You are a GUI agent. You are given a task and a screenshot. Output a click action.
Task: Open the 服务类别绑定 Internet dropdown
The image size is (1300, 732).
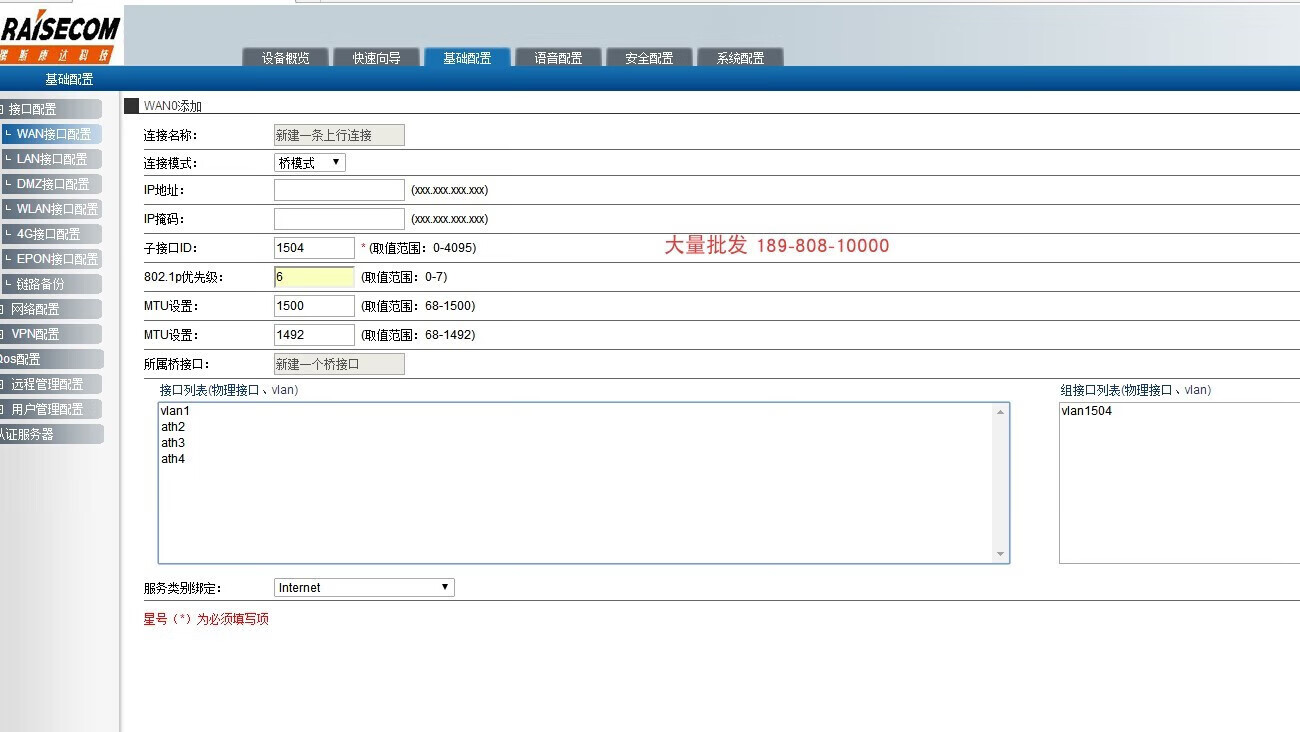pyautogui.click(x=364, y=588)
